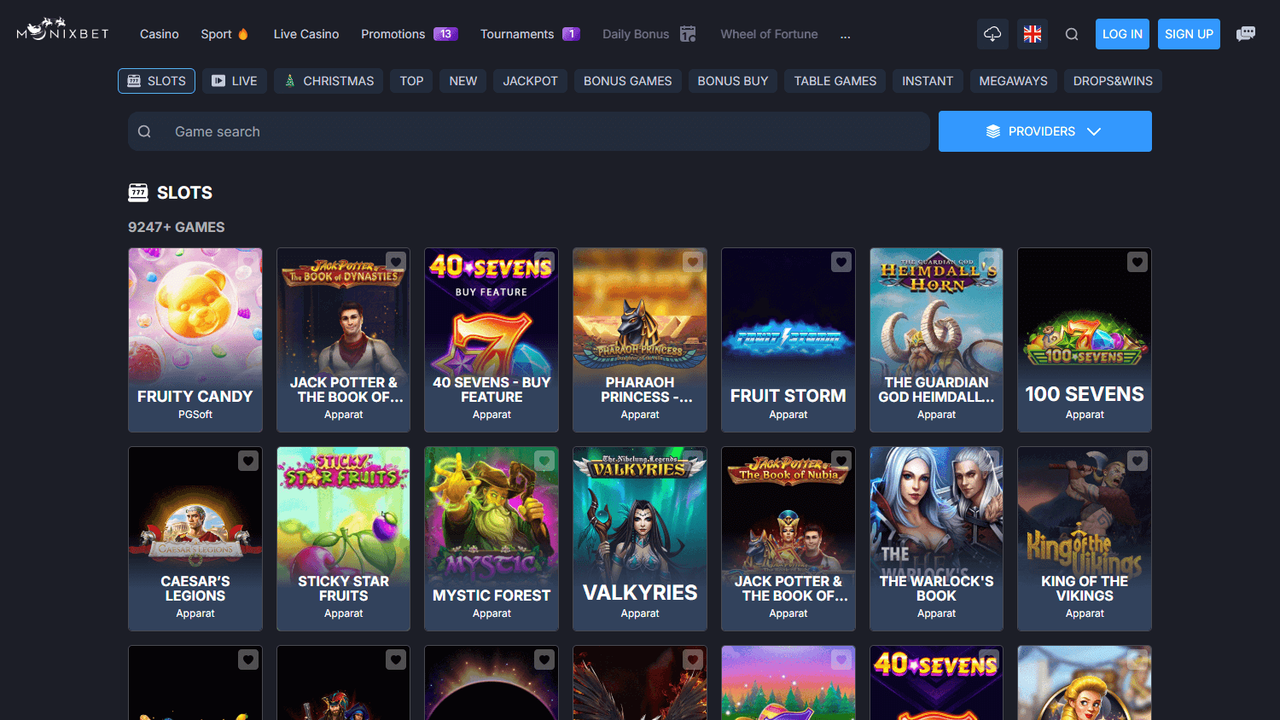Click the chevron arrow on Providers button
Viewport: 1280px width, 720px height.
[1094, 132]
